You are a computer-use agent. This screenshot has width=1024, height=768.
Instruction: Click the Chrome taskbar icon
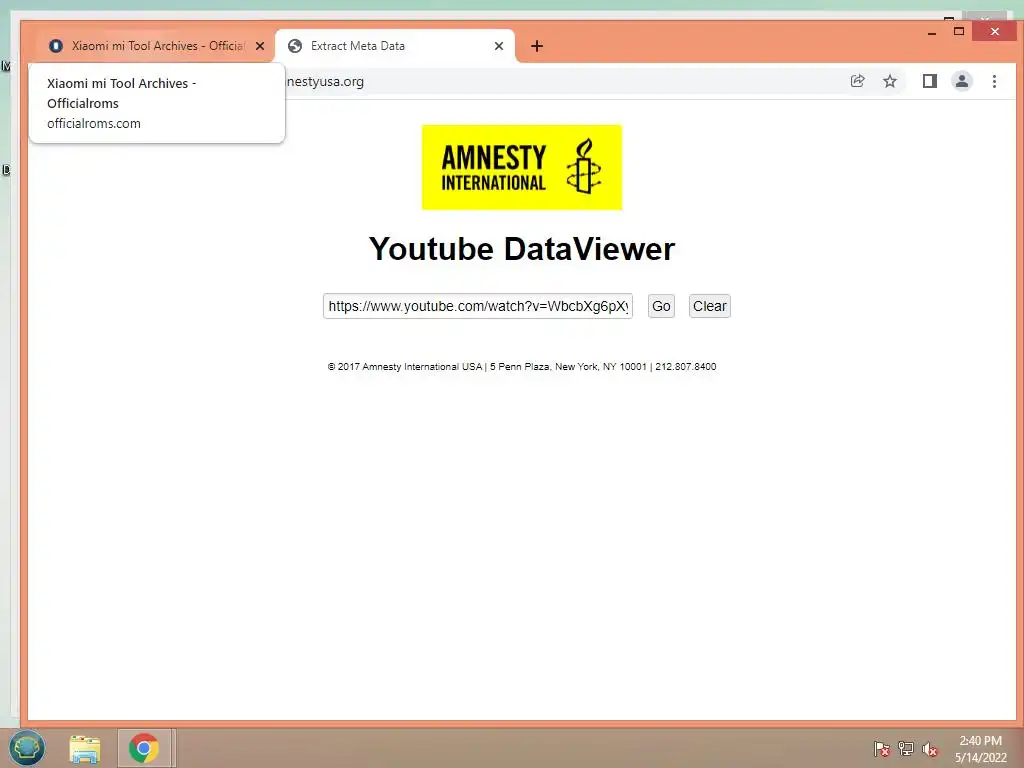click(x=144, y=748)
